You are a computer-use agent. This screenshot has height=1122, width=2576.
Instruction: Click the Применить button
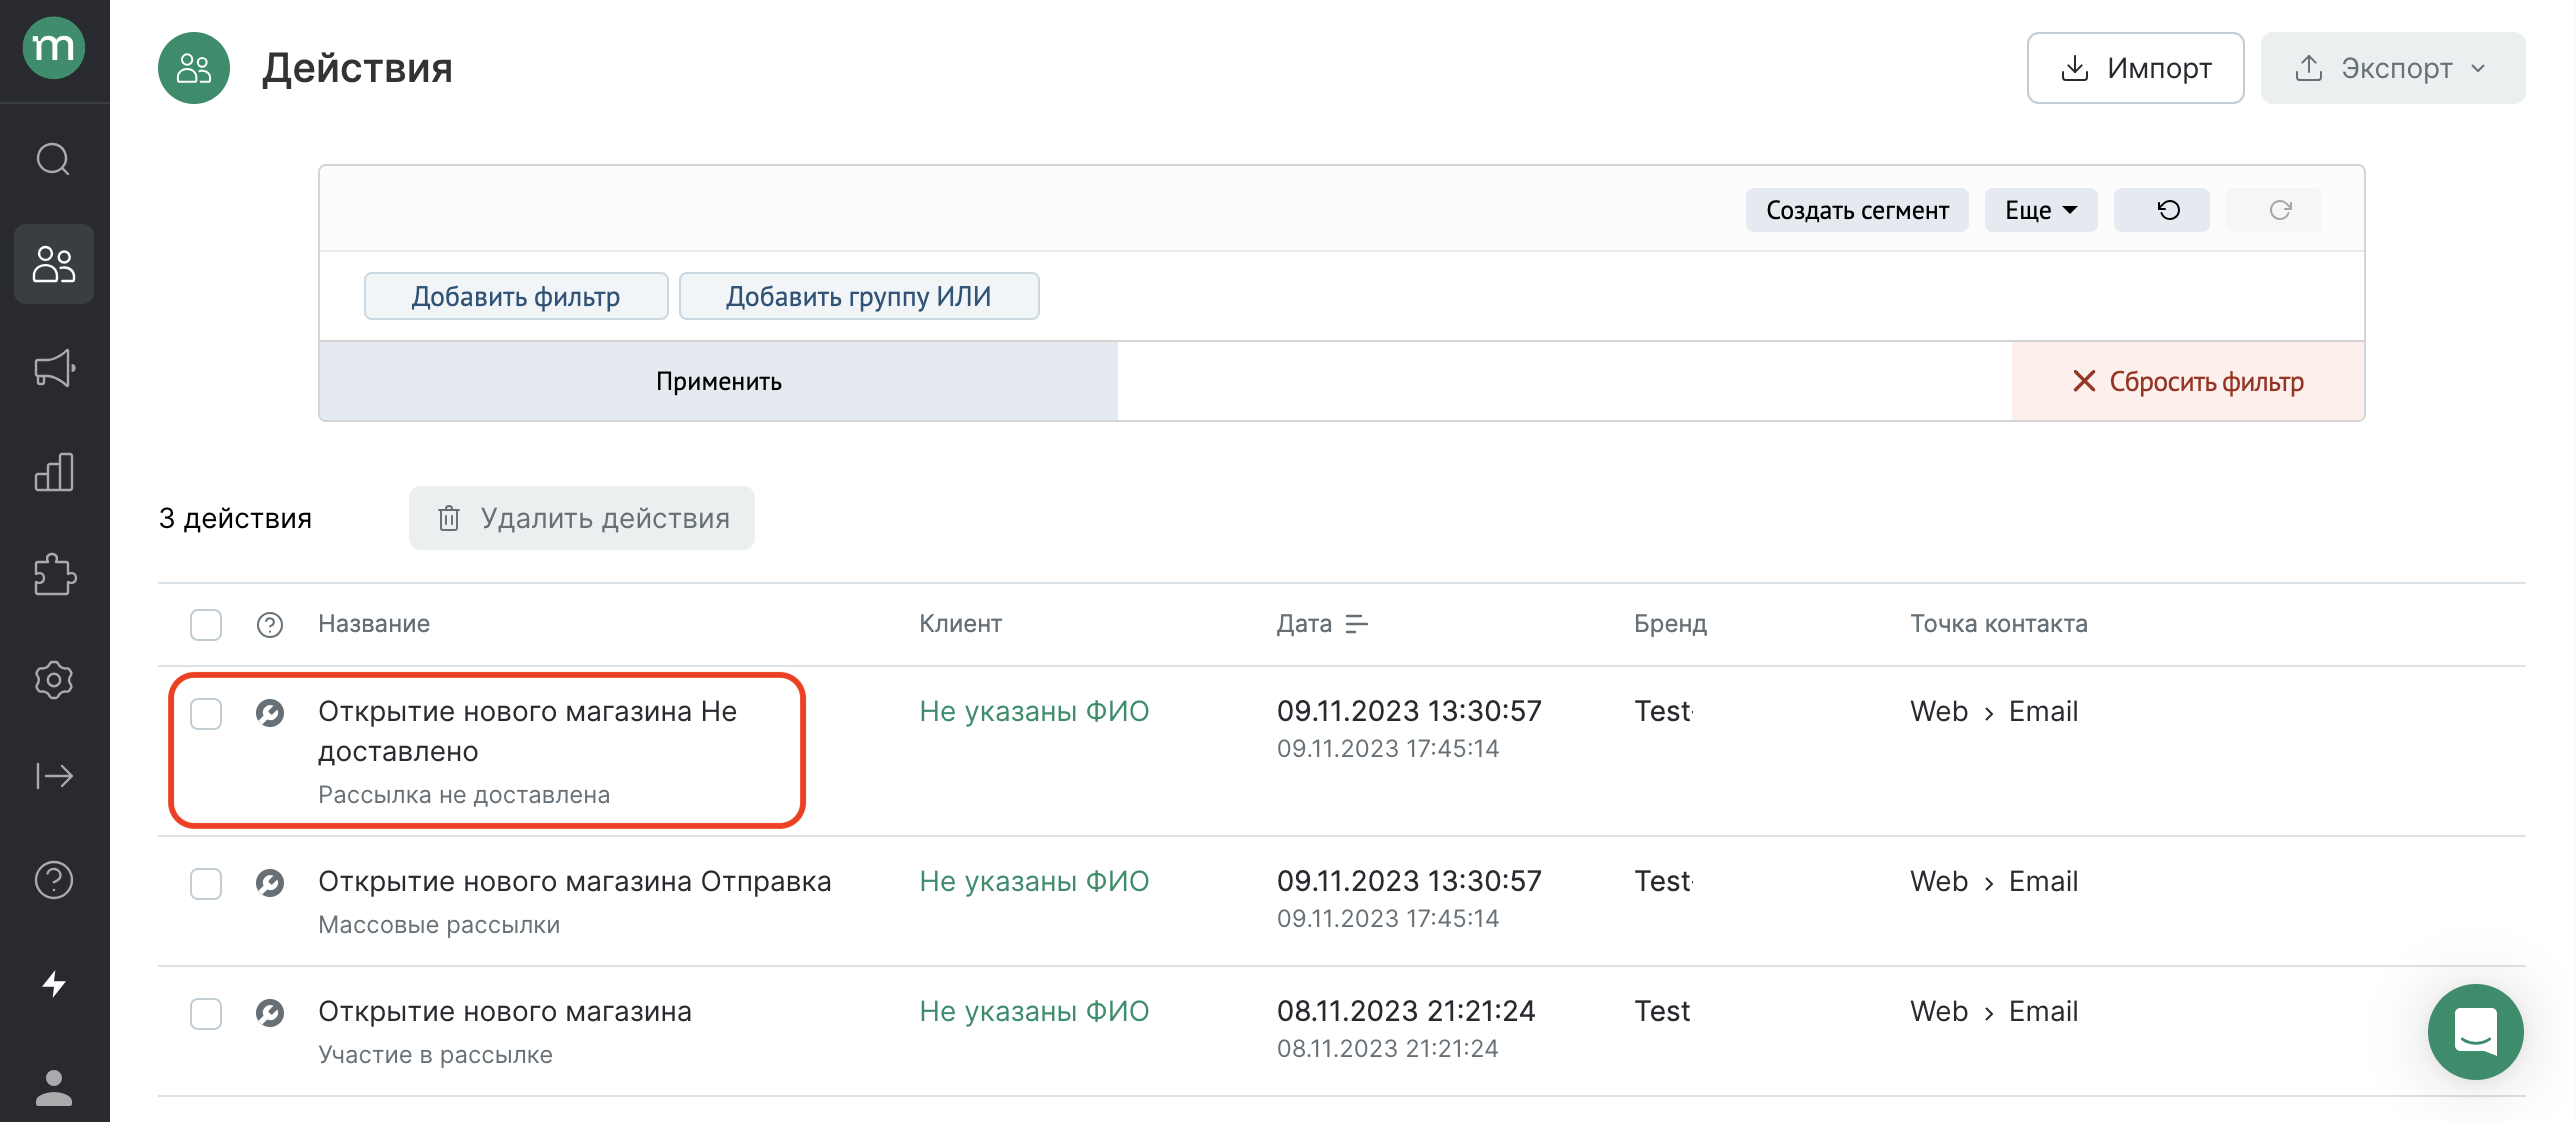point(718,381)
